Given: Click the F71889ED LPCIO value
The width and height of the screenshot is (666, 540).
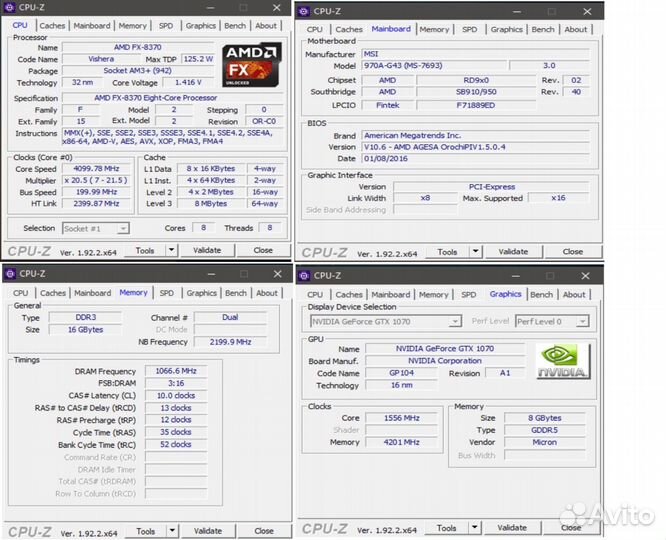Looking at the screenshot, I should click(x=476, y=105).
